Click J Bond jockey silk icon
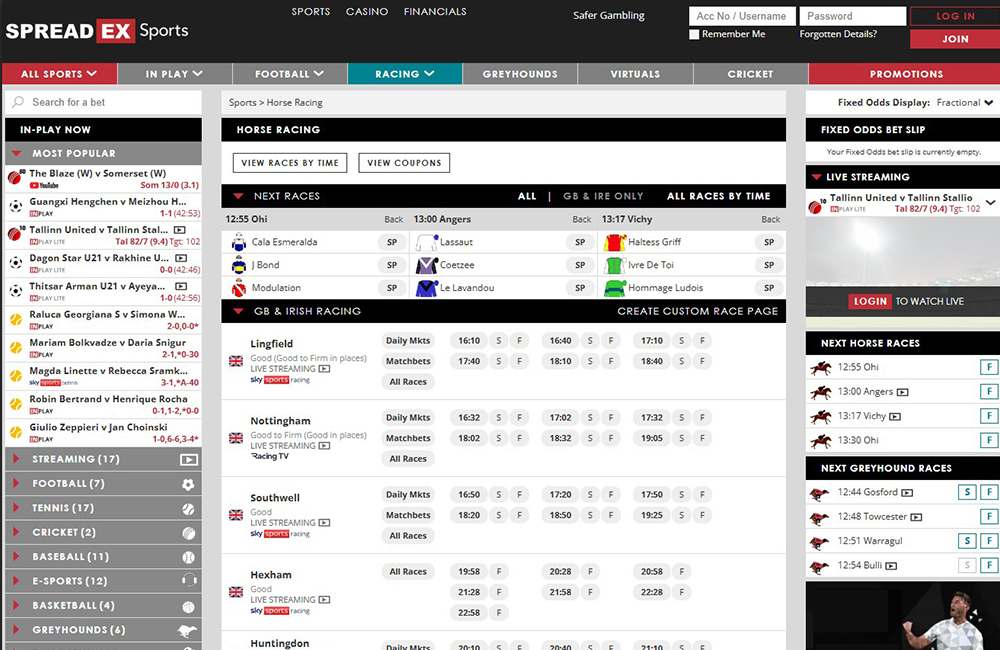Viewport: 1000px width, 650px height. (x=239, y=265)
